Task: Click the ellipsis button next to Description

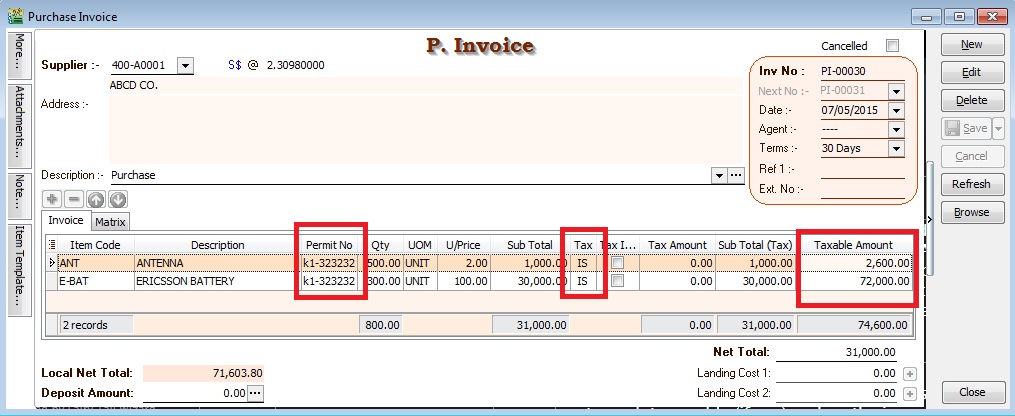Action: (737, 175)
